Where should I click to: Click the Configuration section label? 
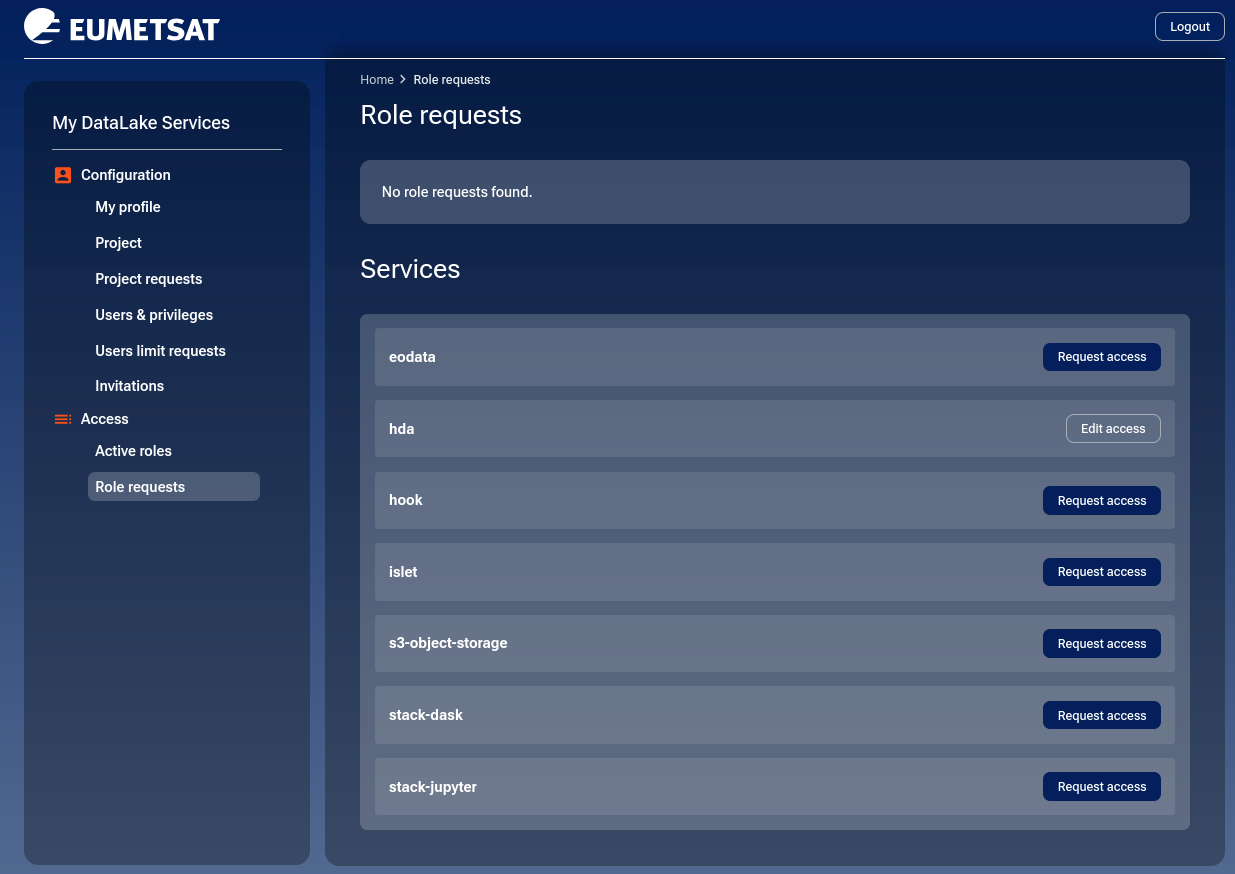pos(126,175)
